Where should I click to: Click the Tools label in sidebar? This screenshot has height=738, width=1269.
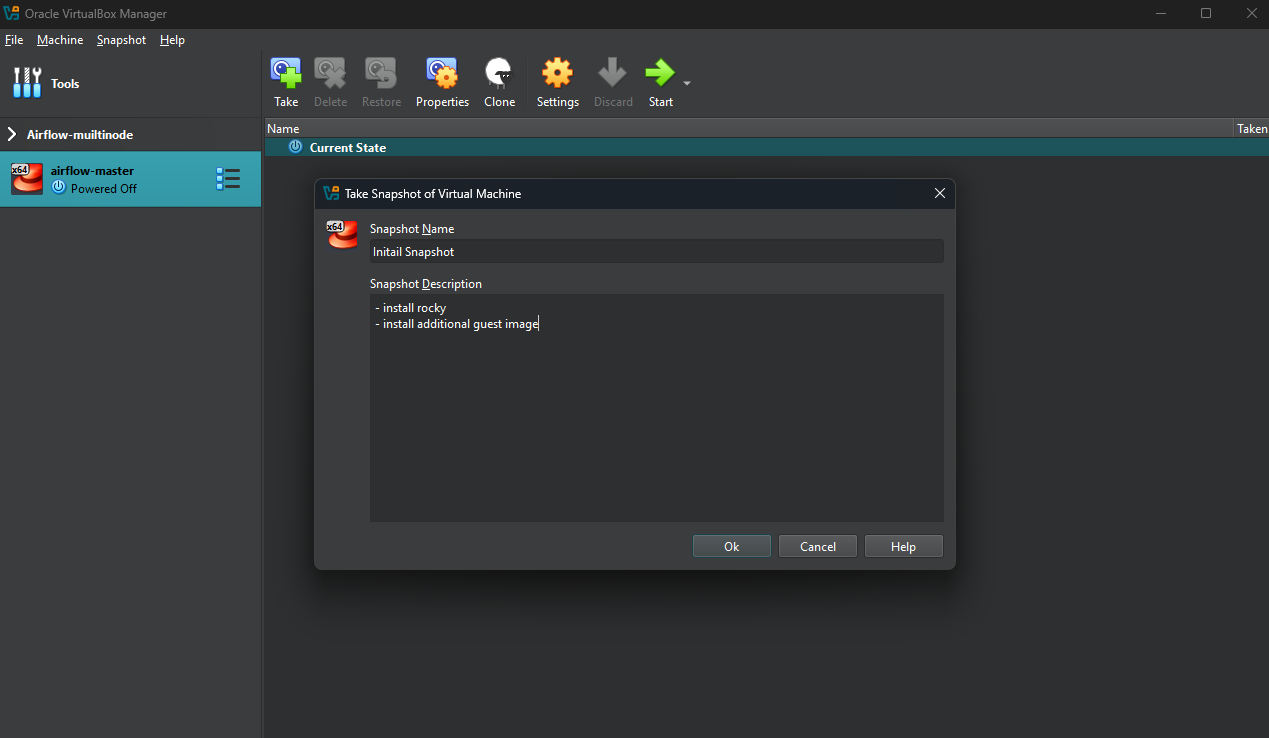(65, 83)
